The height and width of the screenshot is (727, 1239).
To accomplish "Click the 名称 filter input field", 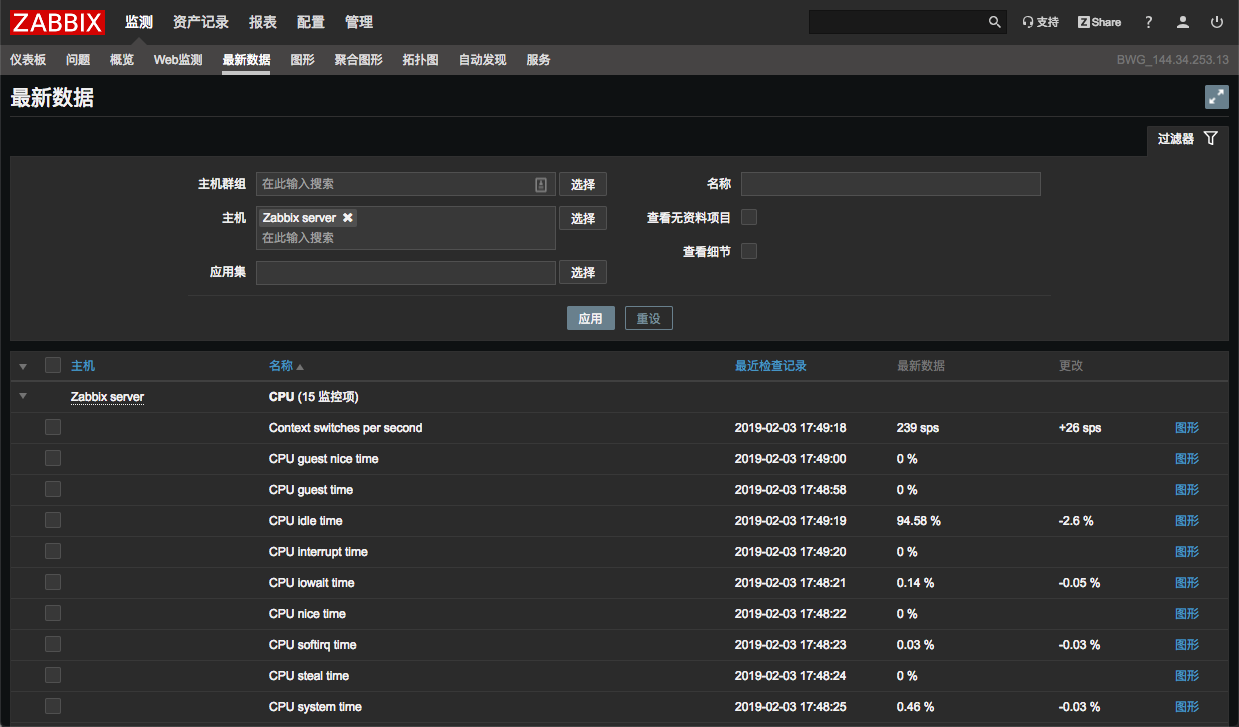I will click(x=890, y=184).
